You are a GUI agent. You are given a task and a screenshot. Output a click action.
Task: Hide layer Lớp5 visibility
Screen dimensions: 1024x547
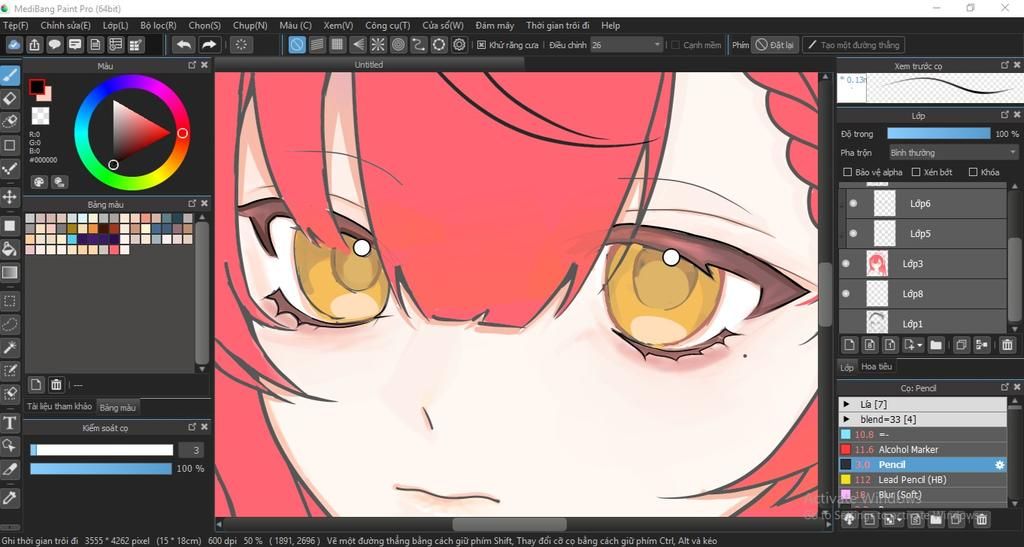tap(853, 233)
